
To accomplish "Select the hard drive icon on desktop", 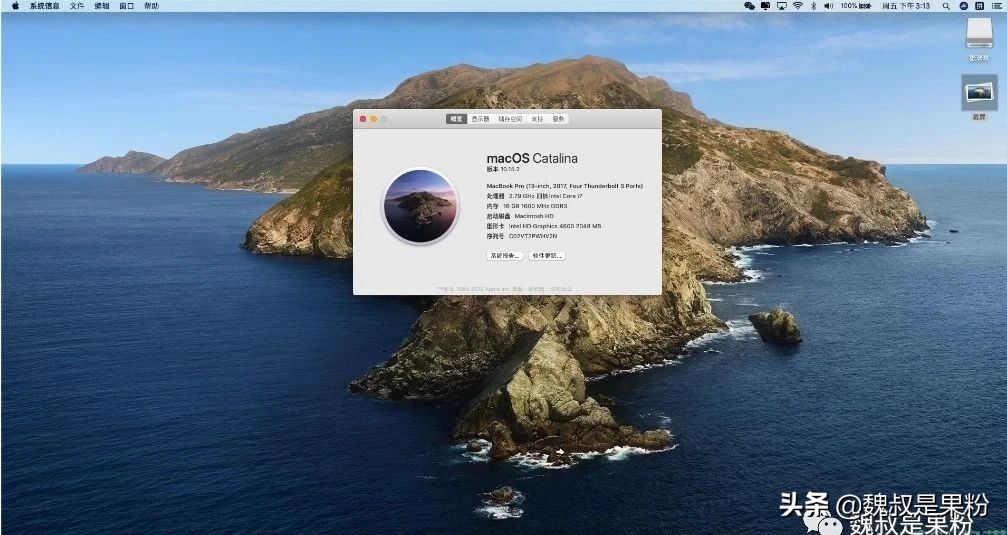I will pos(979,33).
